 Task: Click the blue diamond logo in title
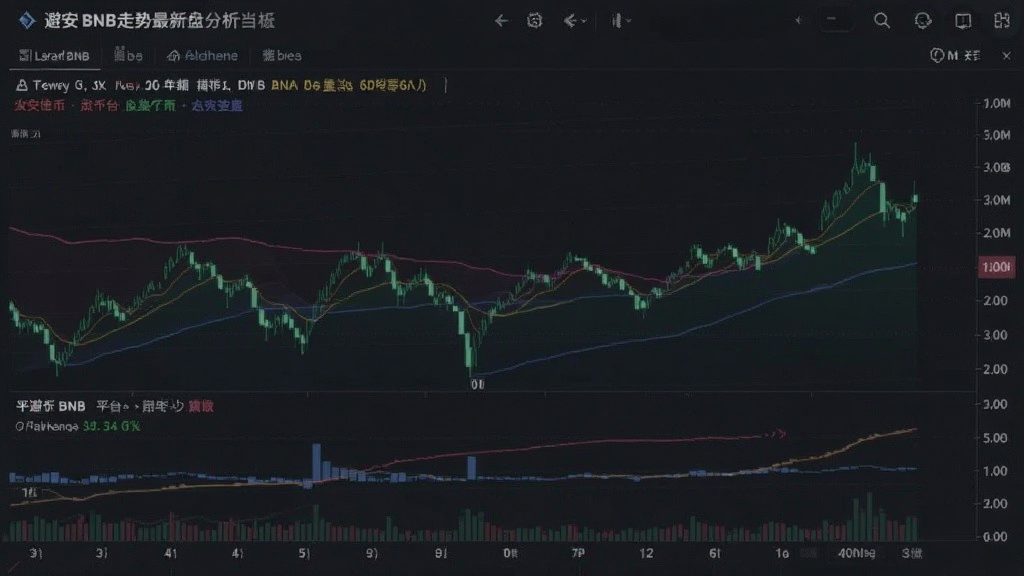[26, 20]
